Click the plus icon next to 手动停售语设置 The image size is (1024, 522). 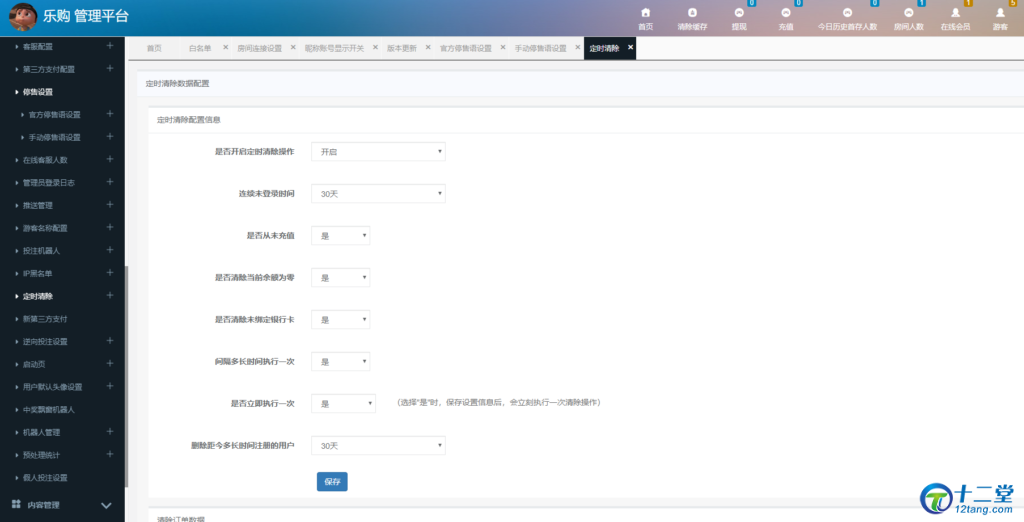click(110, 137)
